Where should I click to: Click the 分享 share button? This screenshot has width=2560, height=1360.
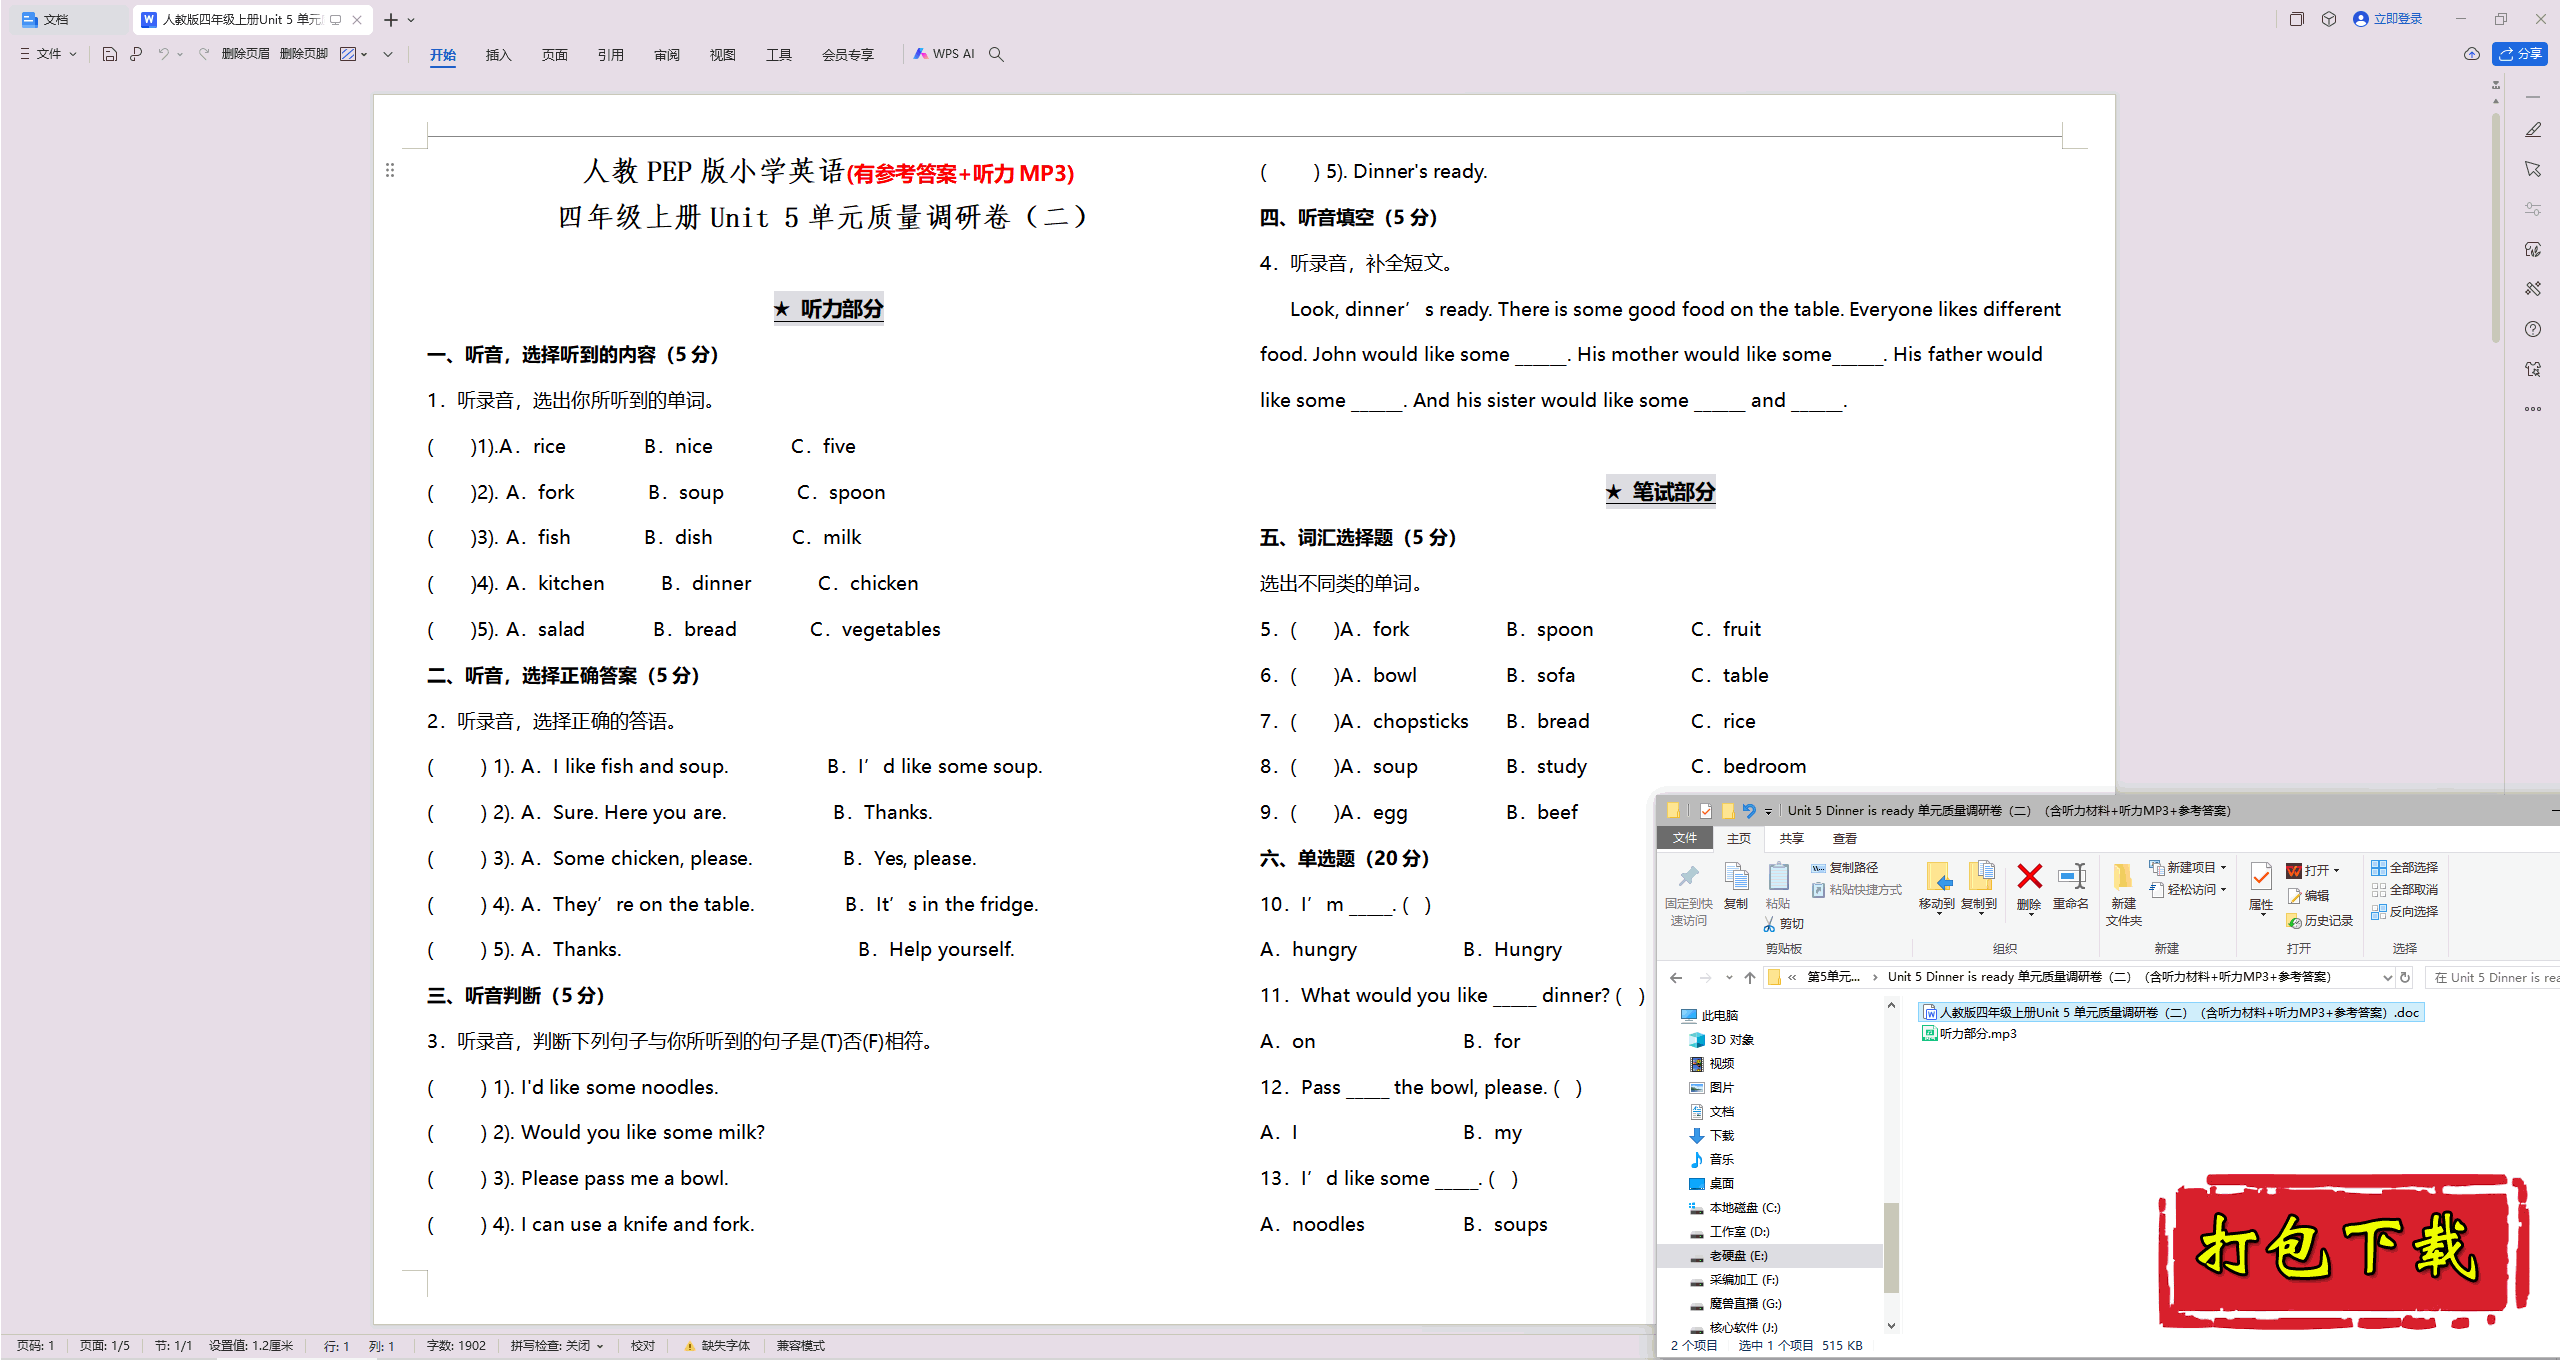(2520, 54)
